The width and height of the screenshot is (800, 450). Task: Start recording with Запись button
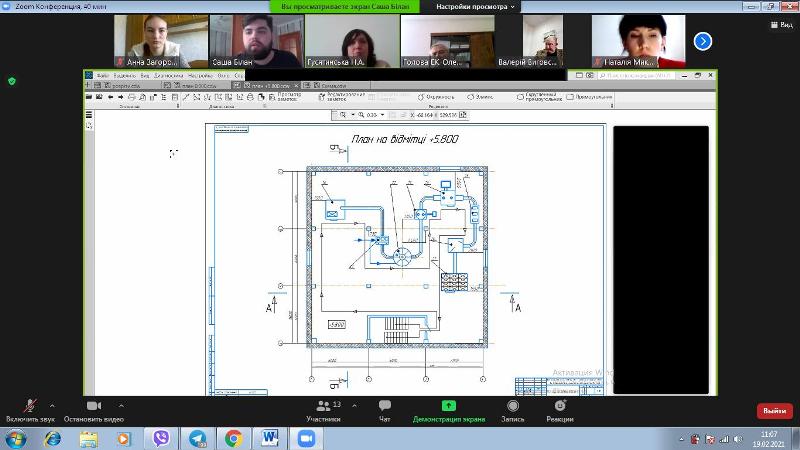coord(513,411)
